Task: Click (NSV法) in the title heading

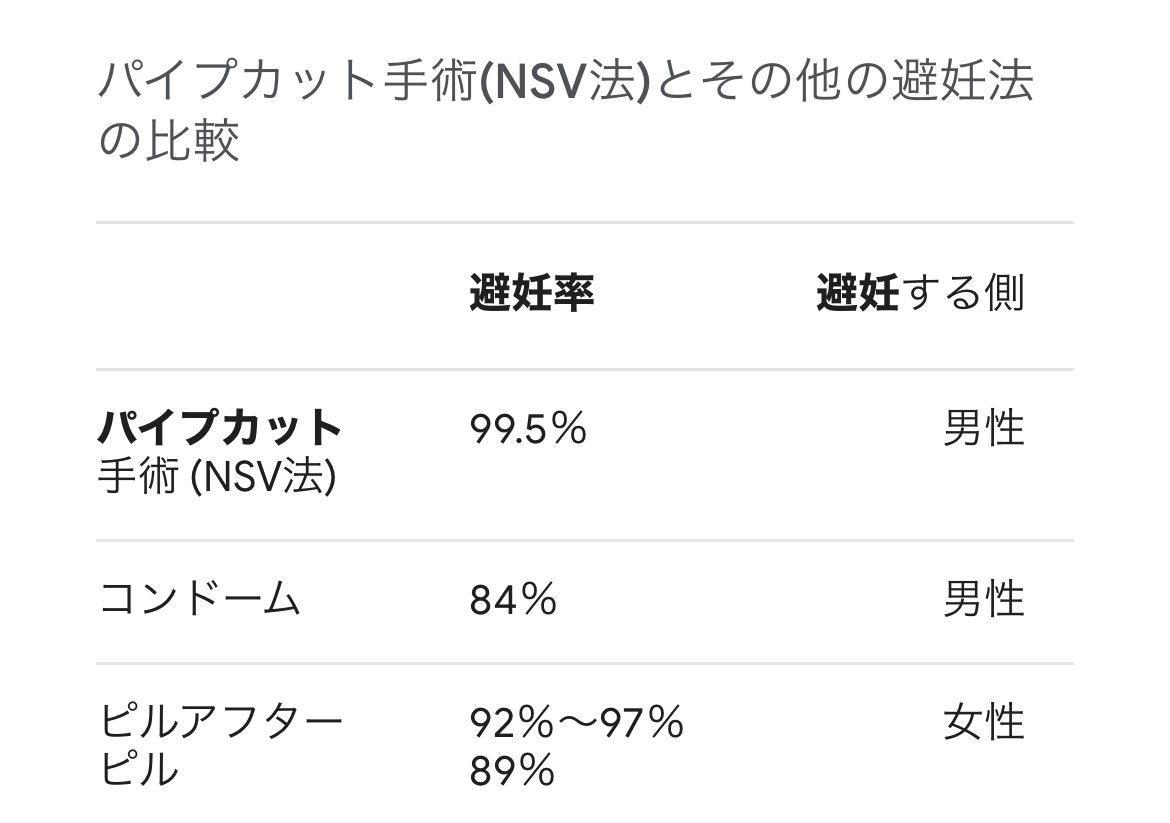Action: click(566, 83)
